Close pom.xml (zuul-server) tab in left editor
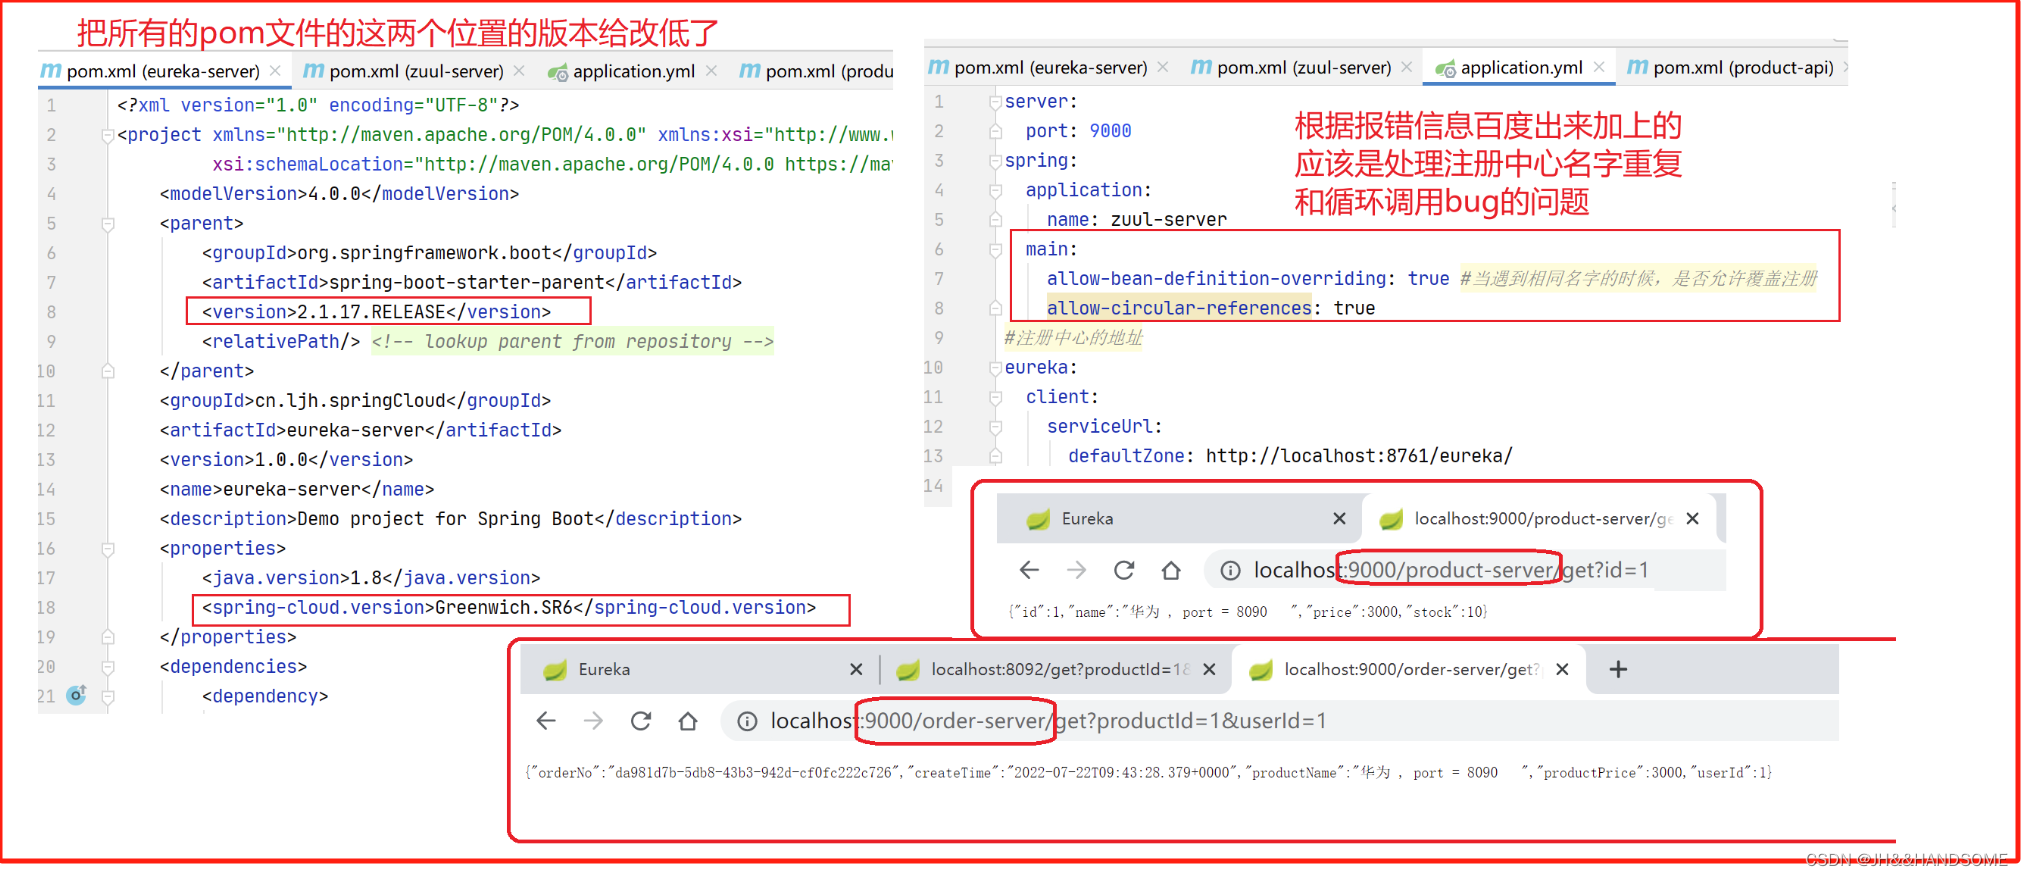Image resolution: width=2023 pixels, height=876 pixels. pos(519,71)
